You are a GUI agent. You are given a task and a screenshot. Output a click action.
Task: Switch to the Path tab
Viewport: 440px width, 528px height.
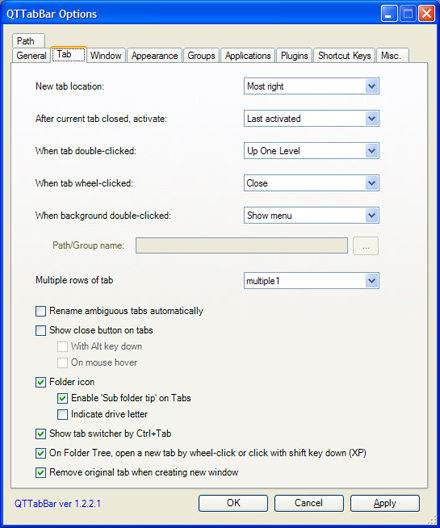pyautogui.click(x=28, y=41)
